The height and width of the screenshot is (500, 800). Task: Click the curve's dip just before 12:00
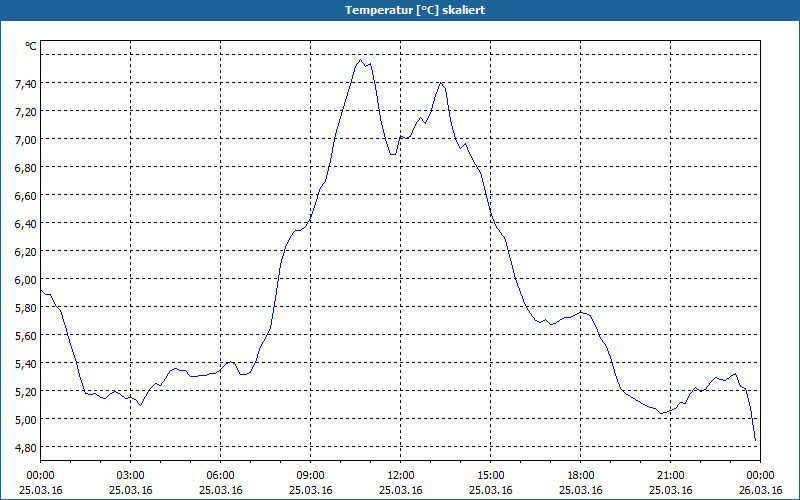[393, 154]
